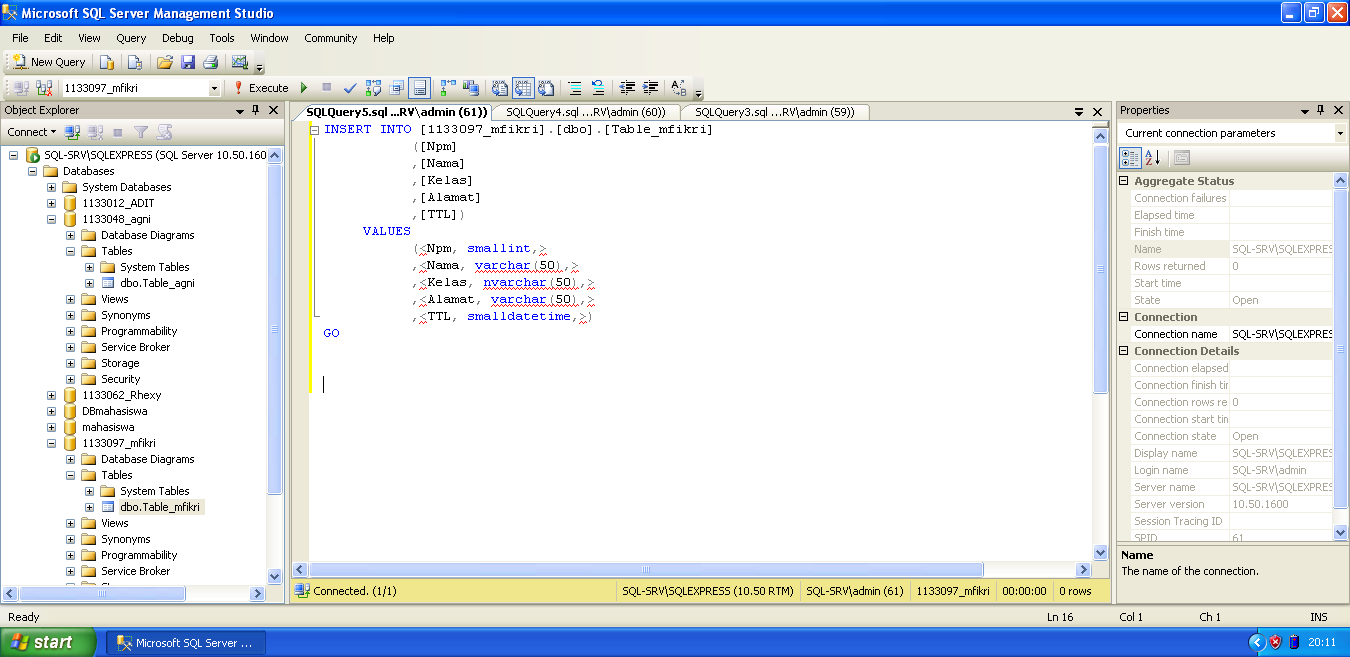Print using the printer toolbar icon
Image resolution: width=1350 pixels, height=657 pixels.
point(210,62)
